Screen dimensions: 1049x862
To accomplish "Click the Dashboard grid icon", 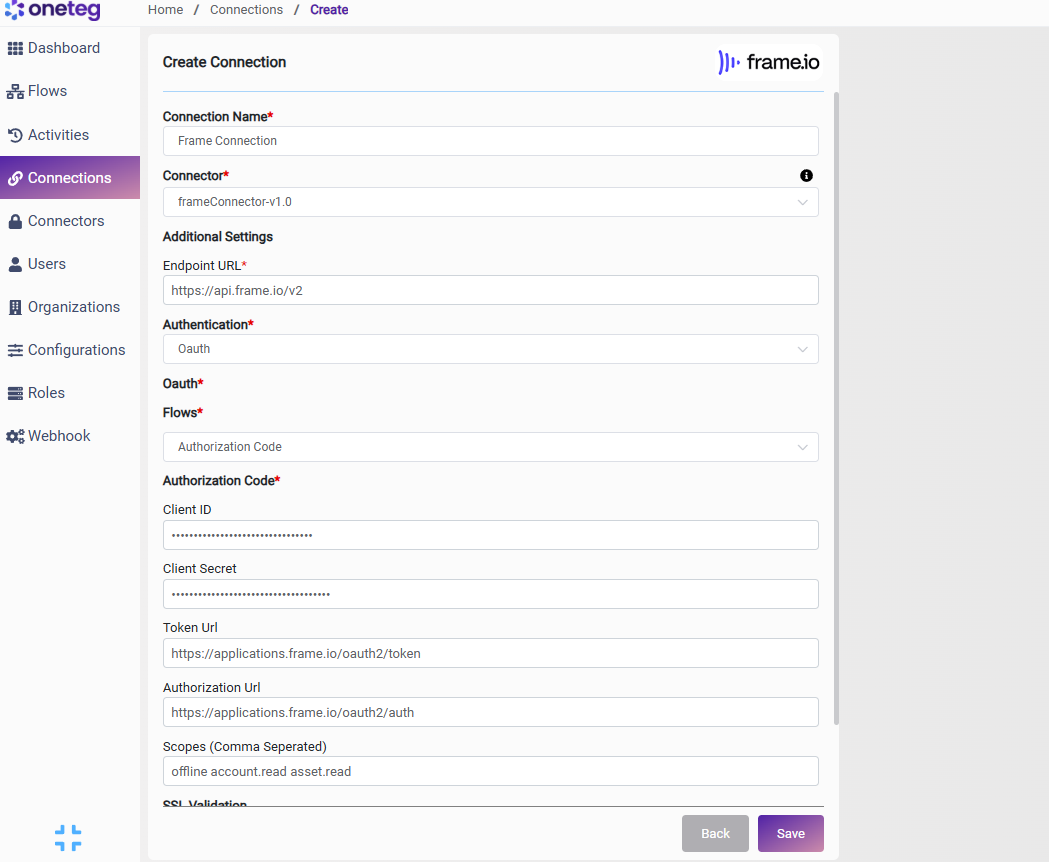I will [15, 48].
